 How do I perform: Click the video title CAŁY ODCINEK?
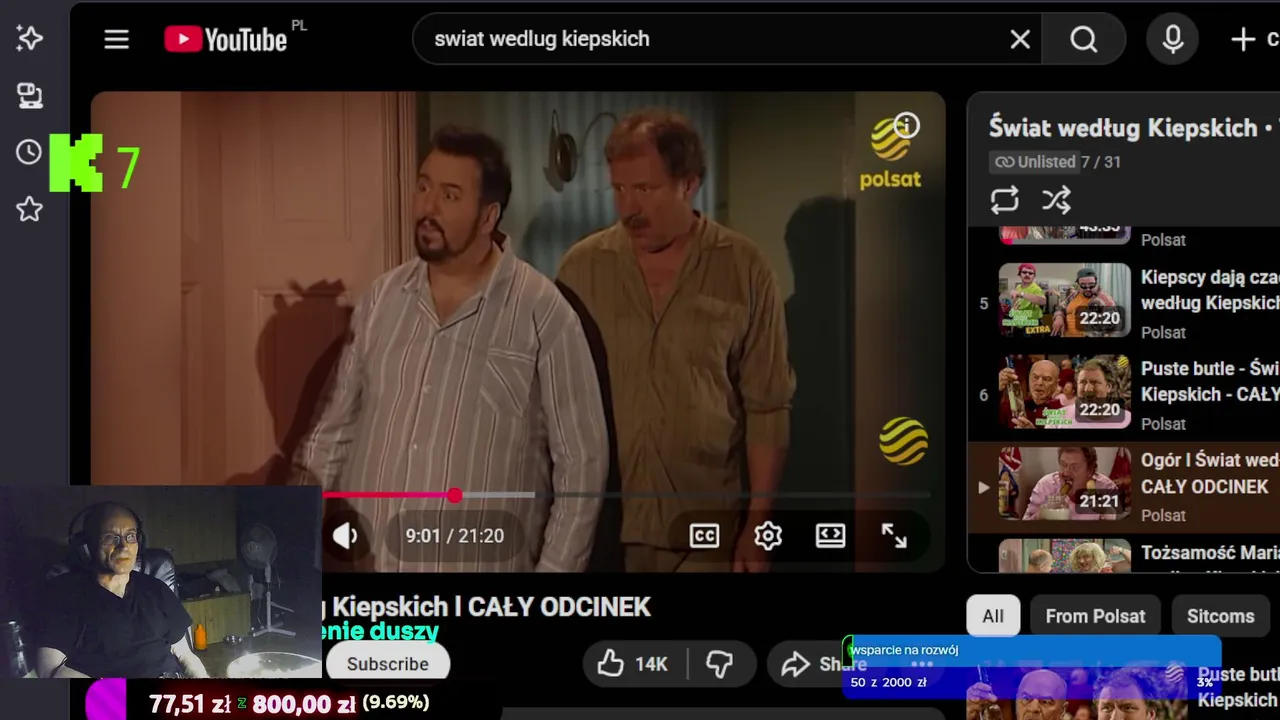click(559, 607)
